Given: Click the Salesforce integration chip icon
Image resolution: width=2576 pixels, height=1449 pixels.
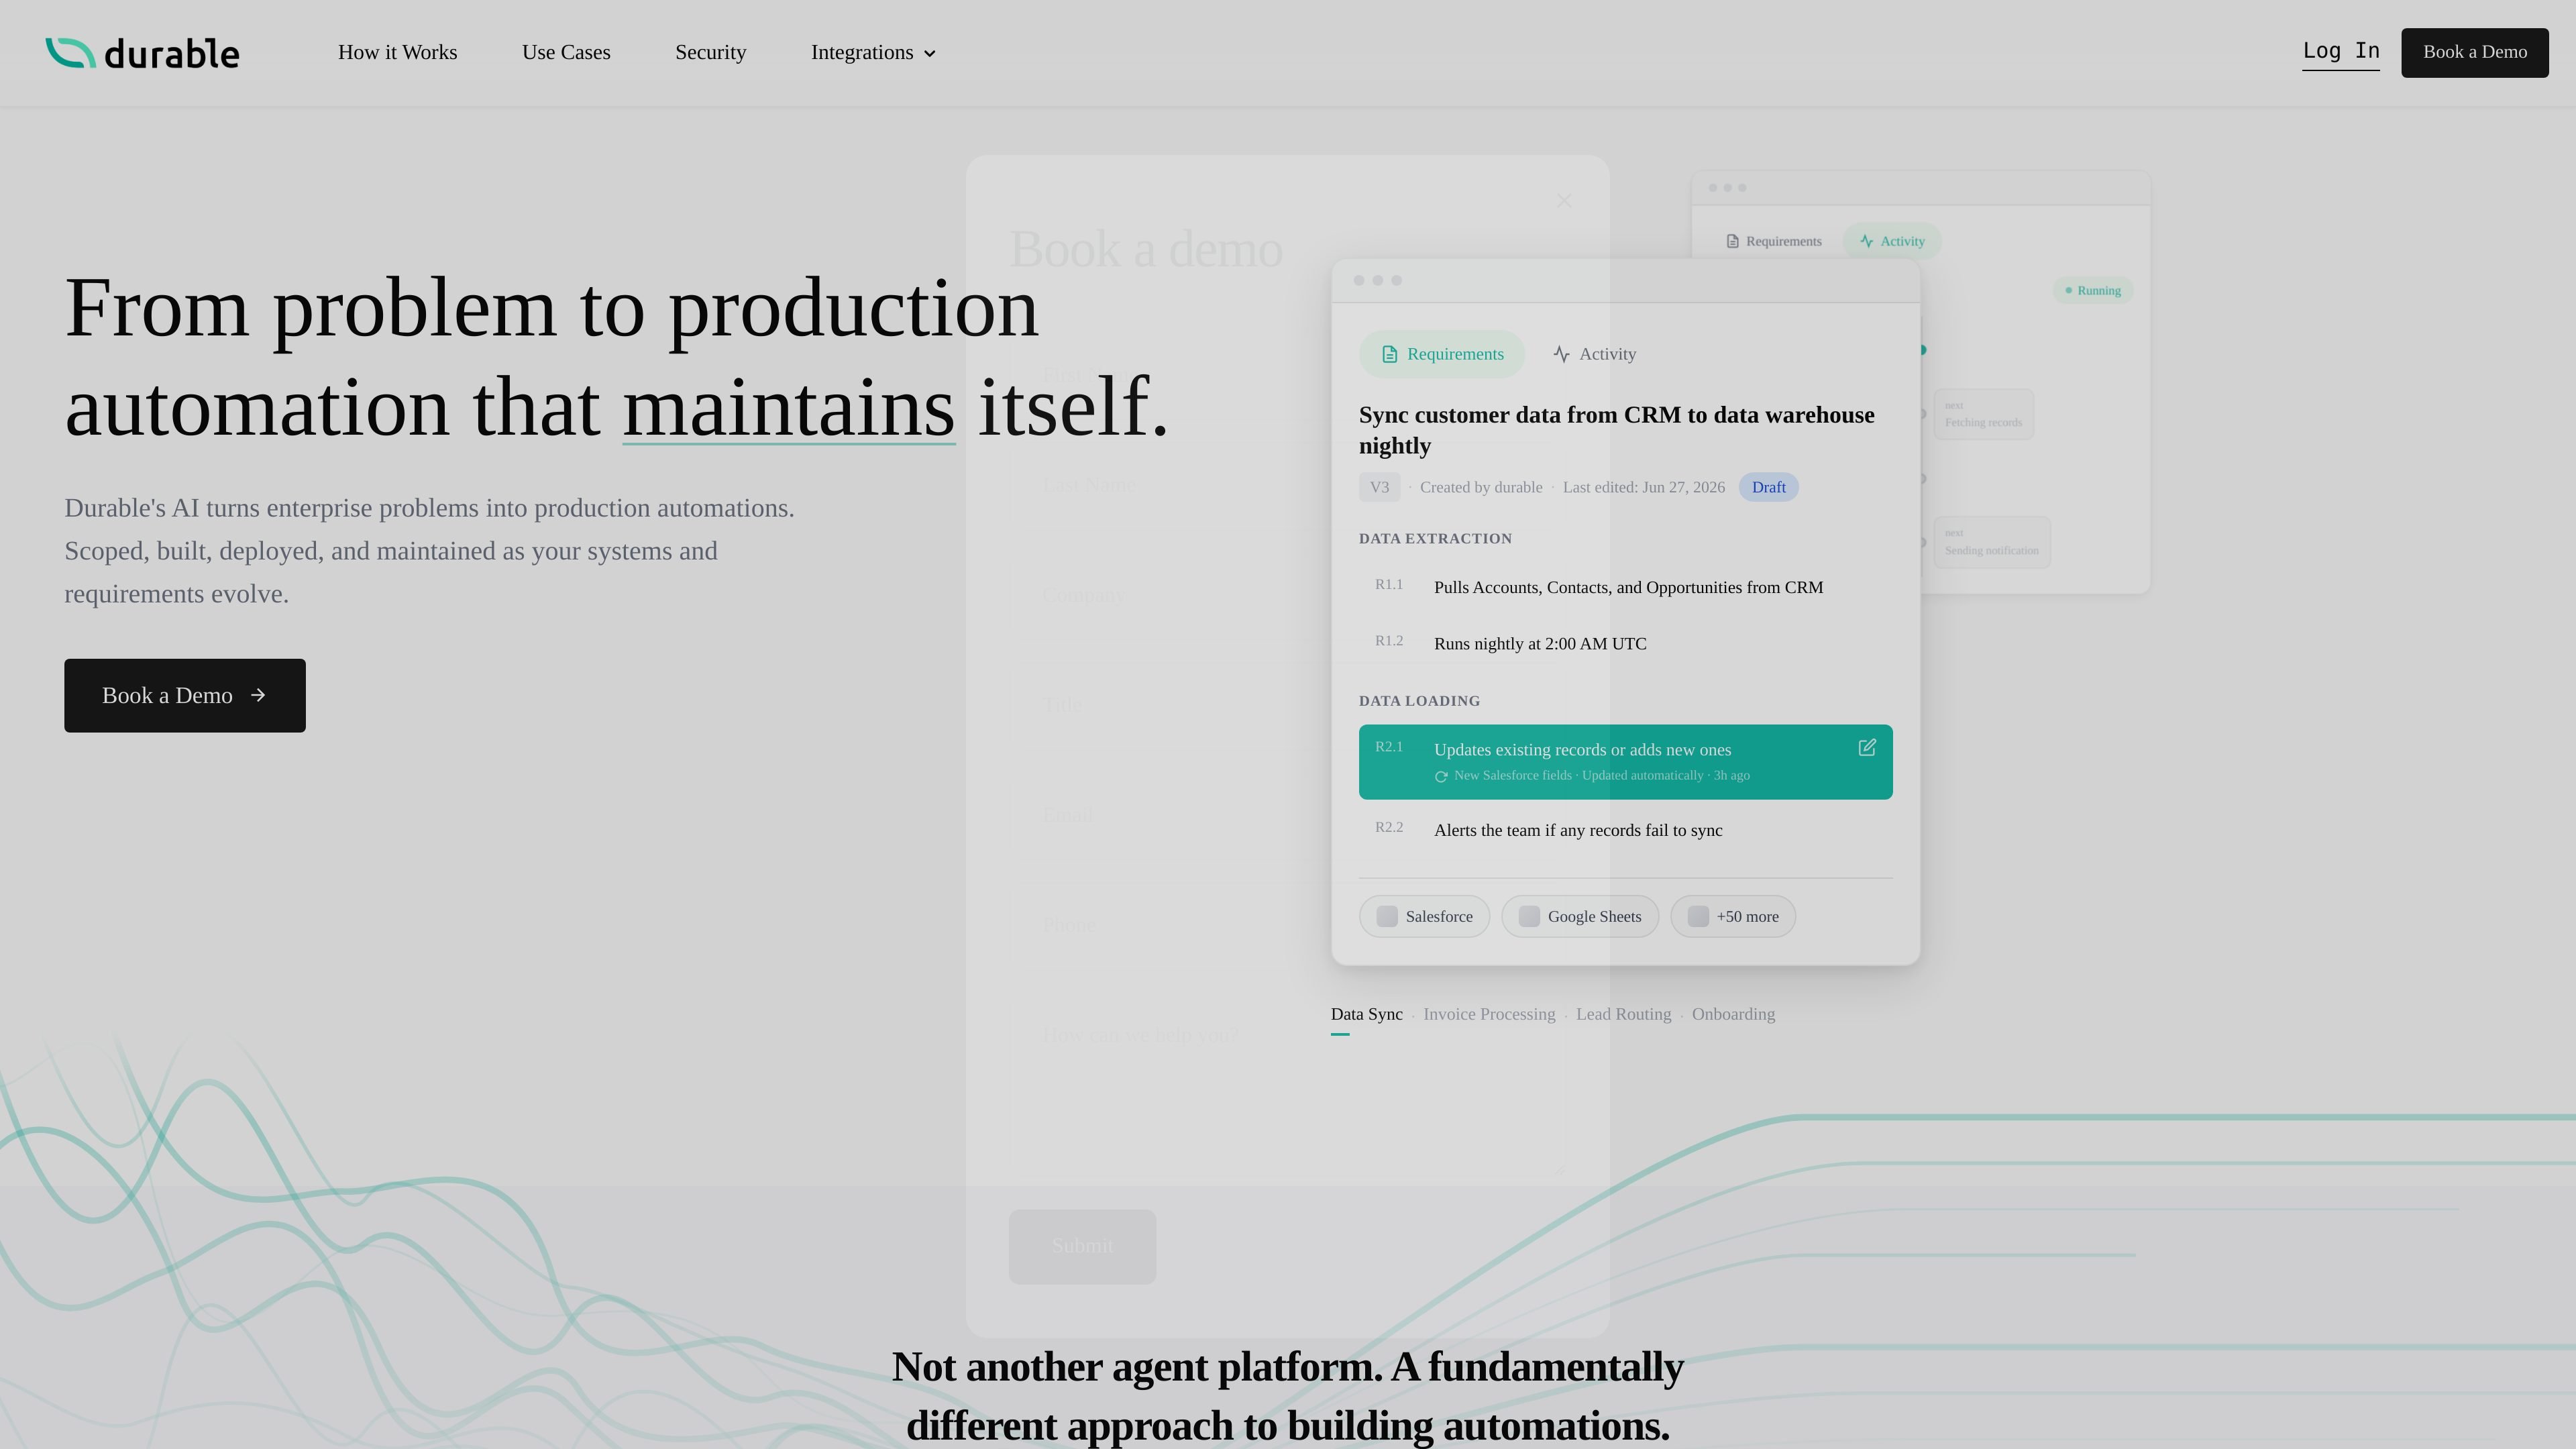Looking at the screenshot, I should 1387,917.
